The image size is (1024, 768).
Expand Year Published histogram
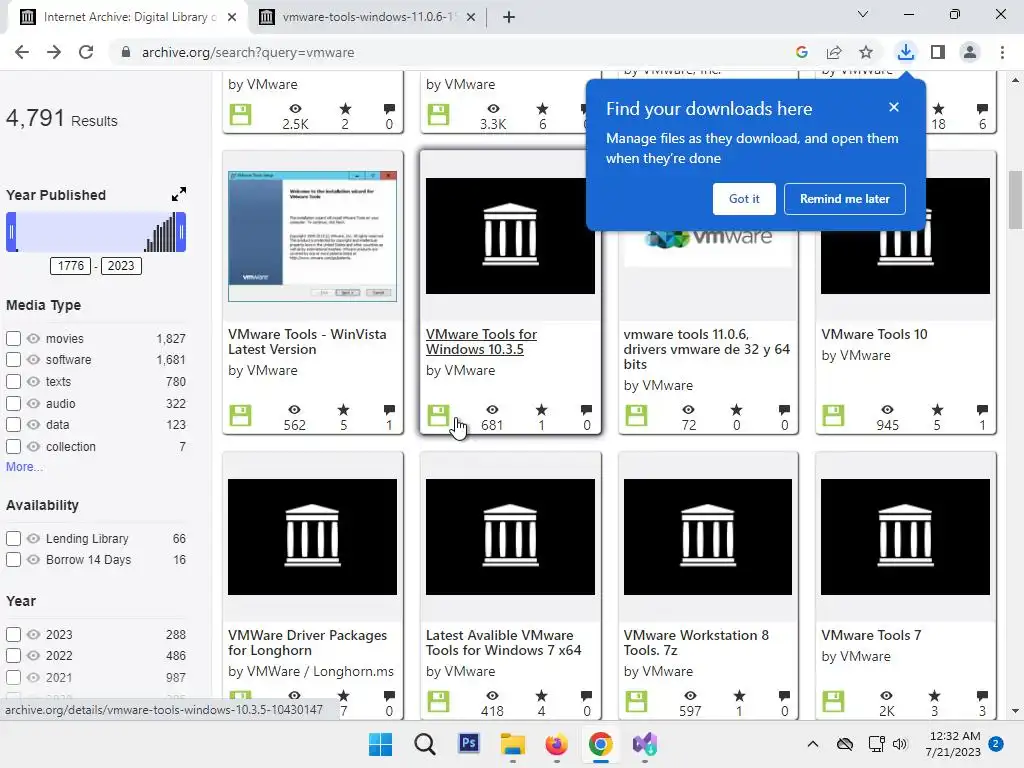[x=178, y=195]
